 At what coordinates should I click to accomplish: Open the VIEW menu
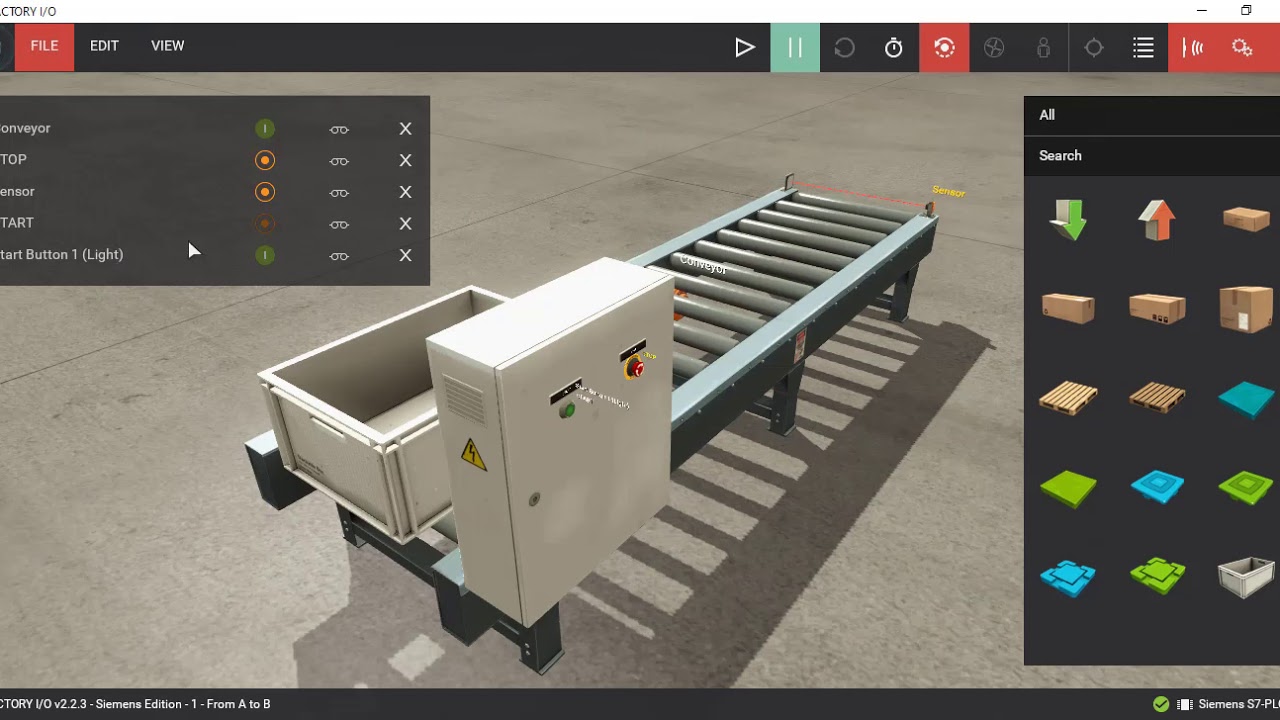(168, 46)
